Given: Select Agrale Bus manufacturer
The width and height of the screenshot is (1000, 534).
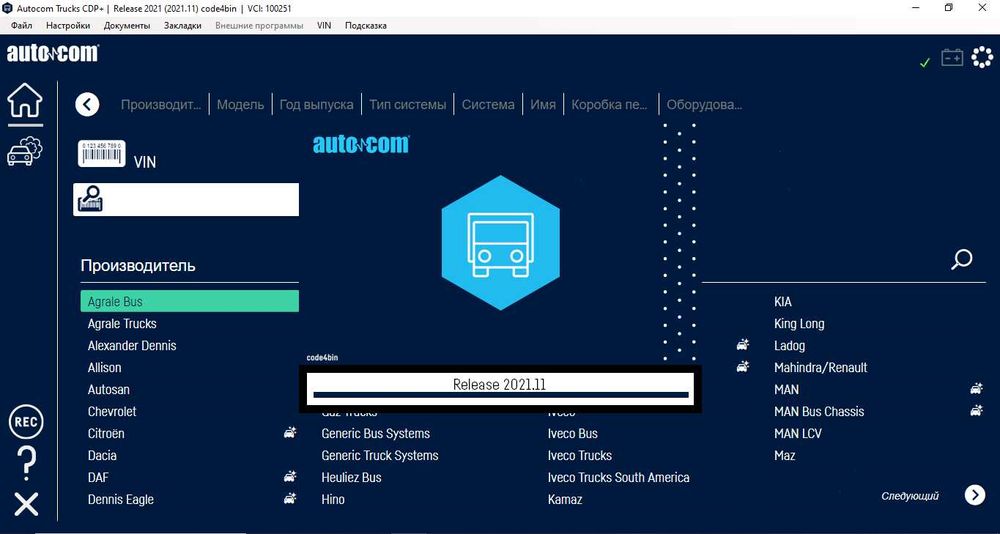Looking at the screenshot, I should (189, 301).
